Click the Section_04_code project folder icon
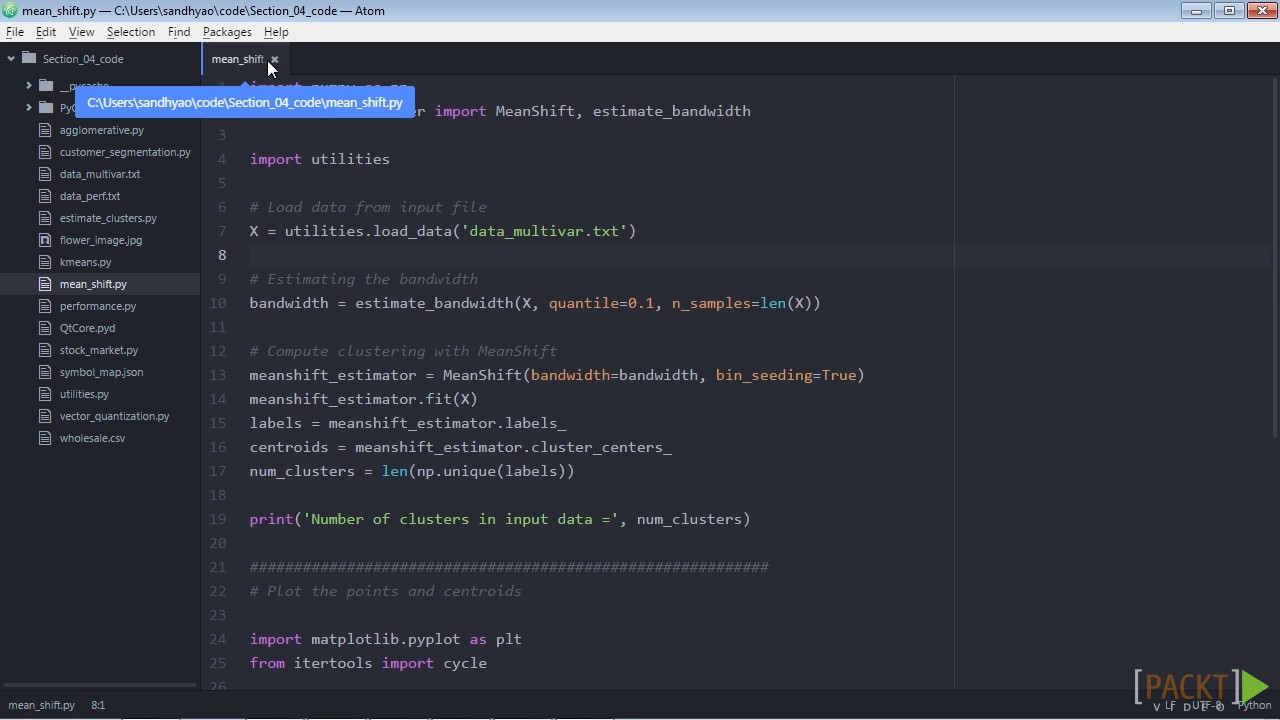This screenshot has height=720, width=1280. [x=29, y=59]
